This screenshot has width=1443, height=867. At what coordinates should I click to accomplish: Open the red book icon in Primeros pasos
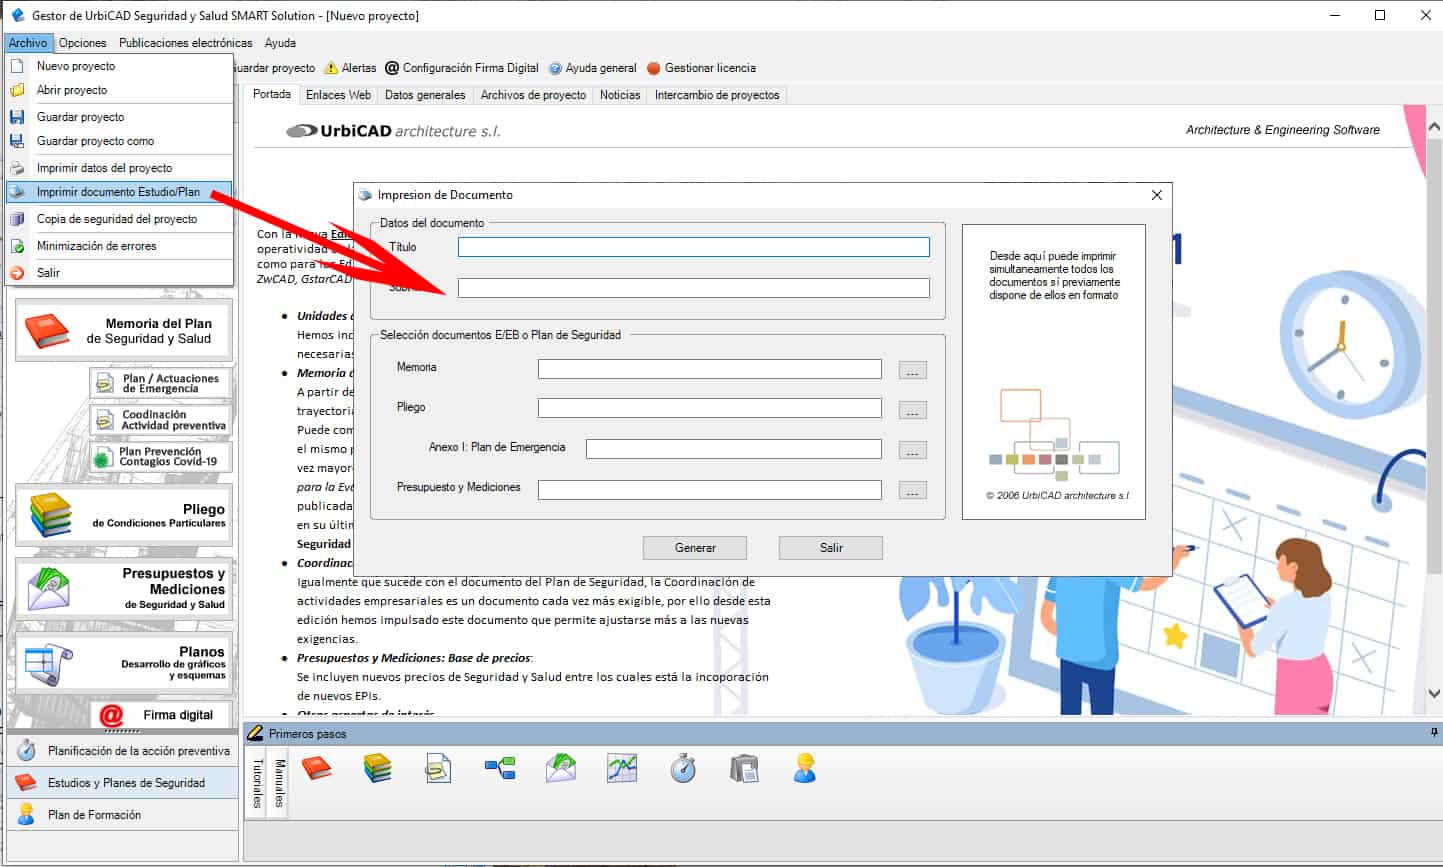click(317, 768)
